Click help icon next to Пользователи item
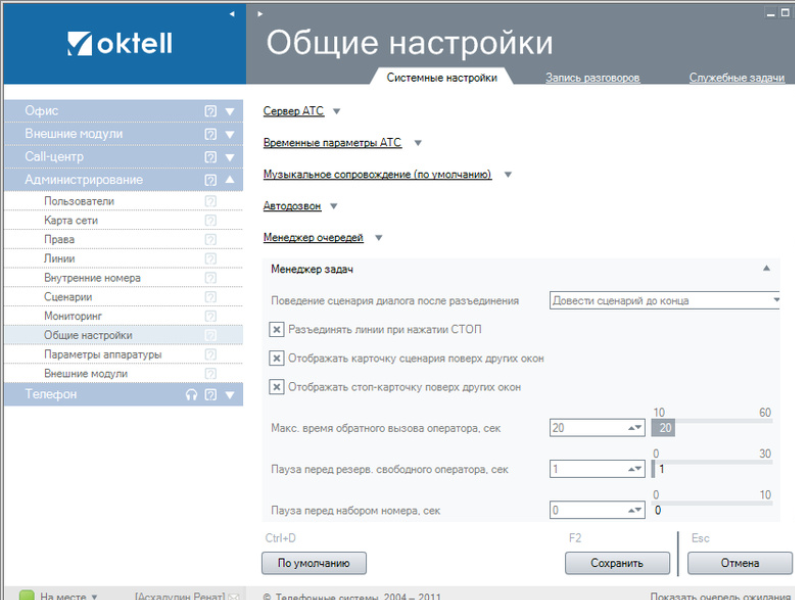The height and width of the screenshot is (600, 795). click(210, 201)
